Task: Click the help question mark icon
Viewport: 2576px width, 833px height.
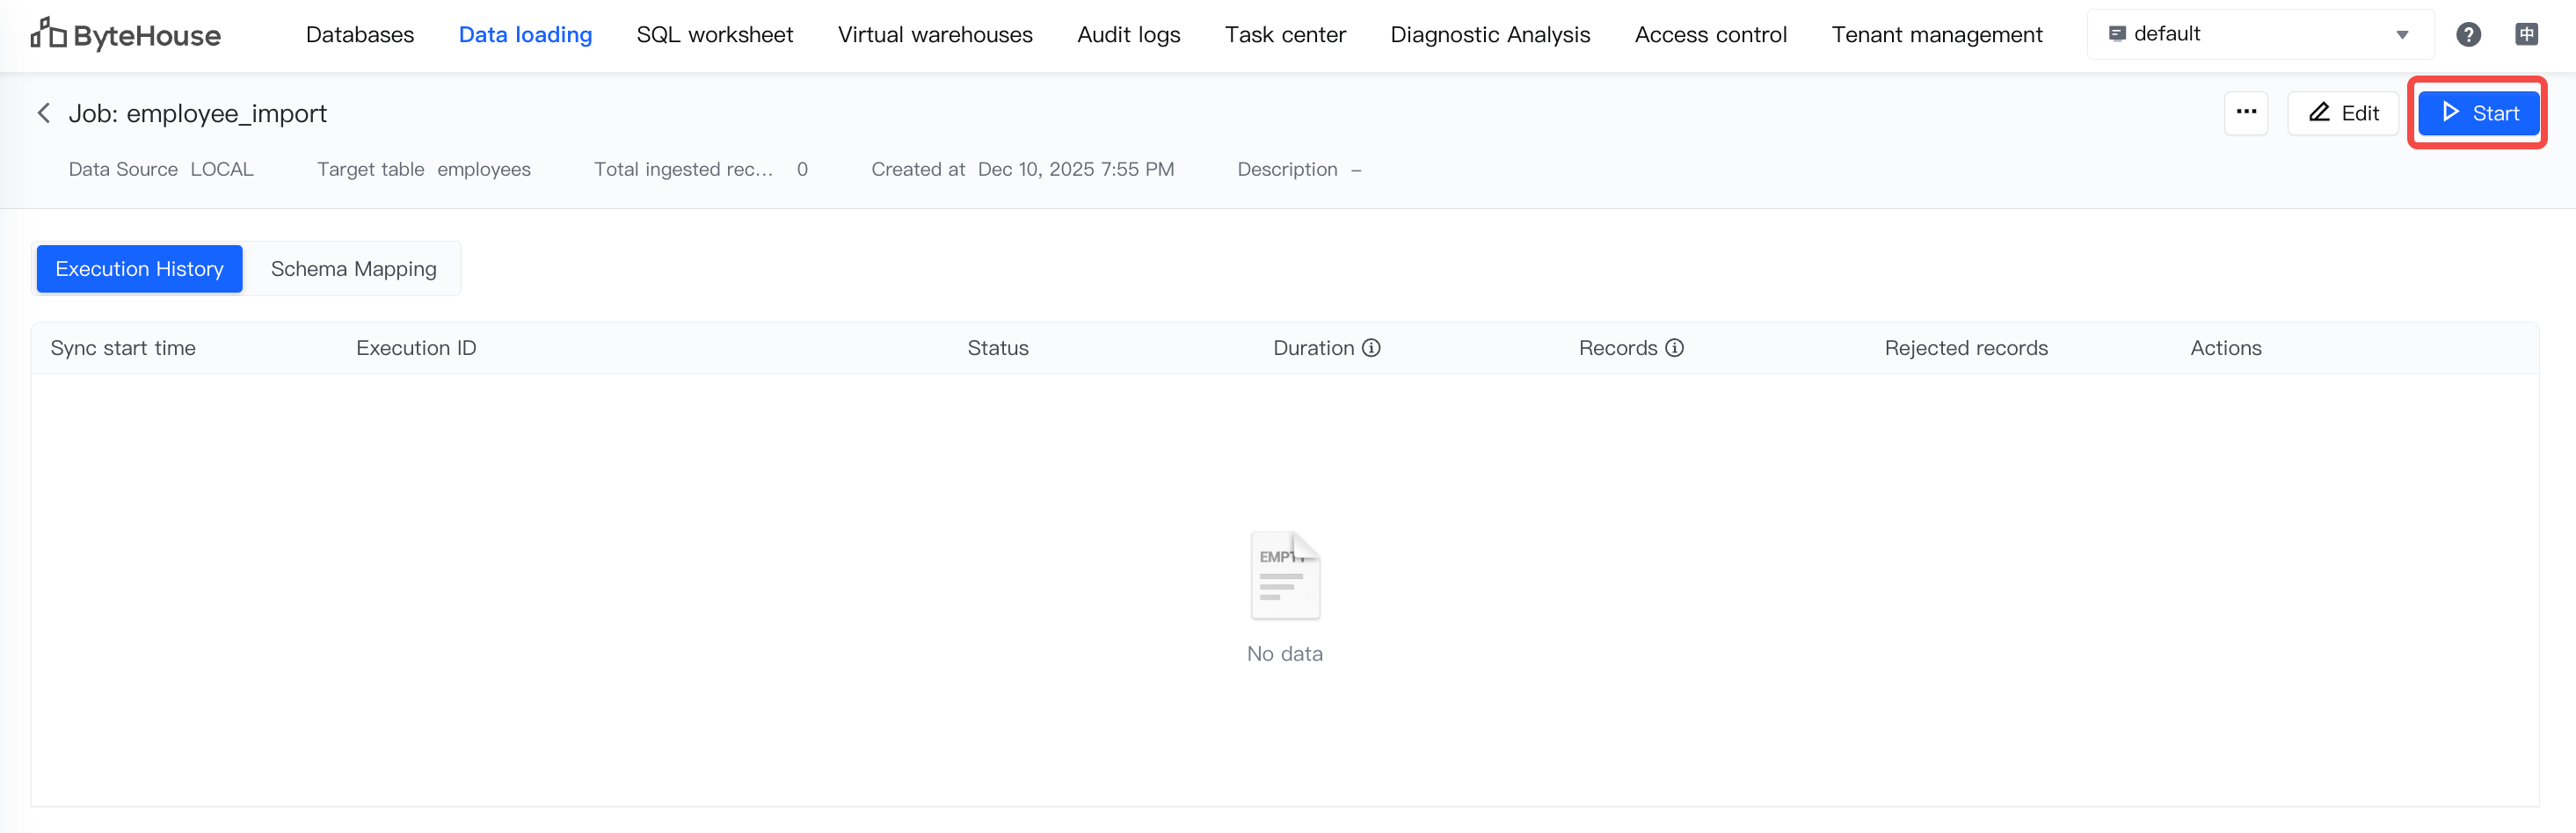Action: tap(2468, 35)
